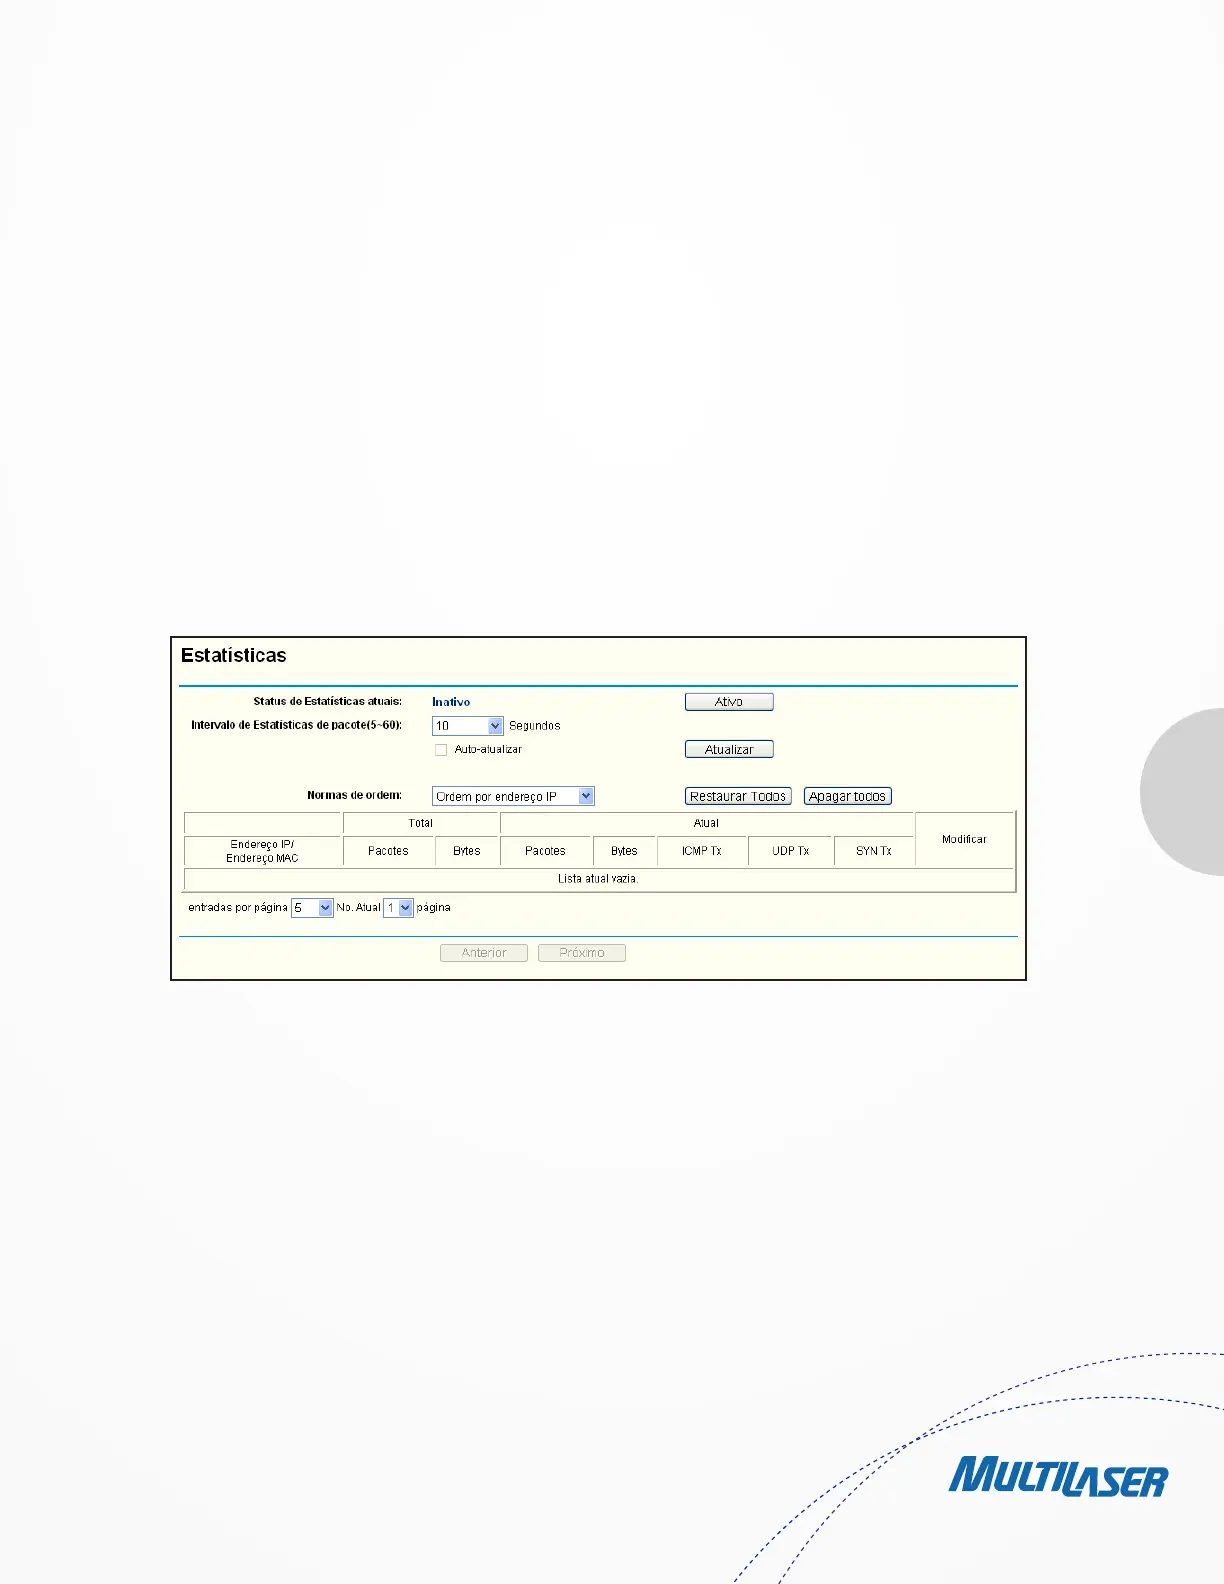Click the 'SYN Tx' column header
The image size is (1224, 1584).
(874, 851)
